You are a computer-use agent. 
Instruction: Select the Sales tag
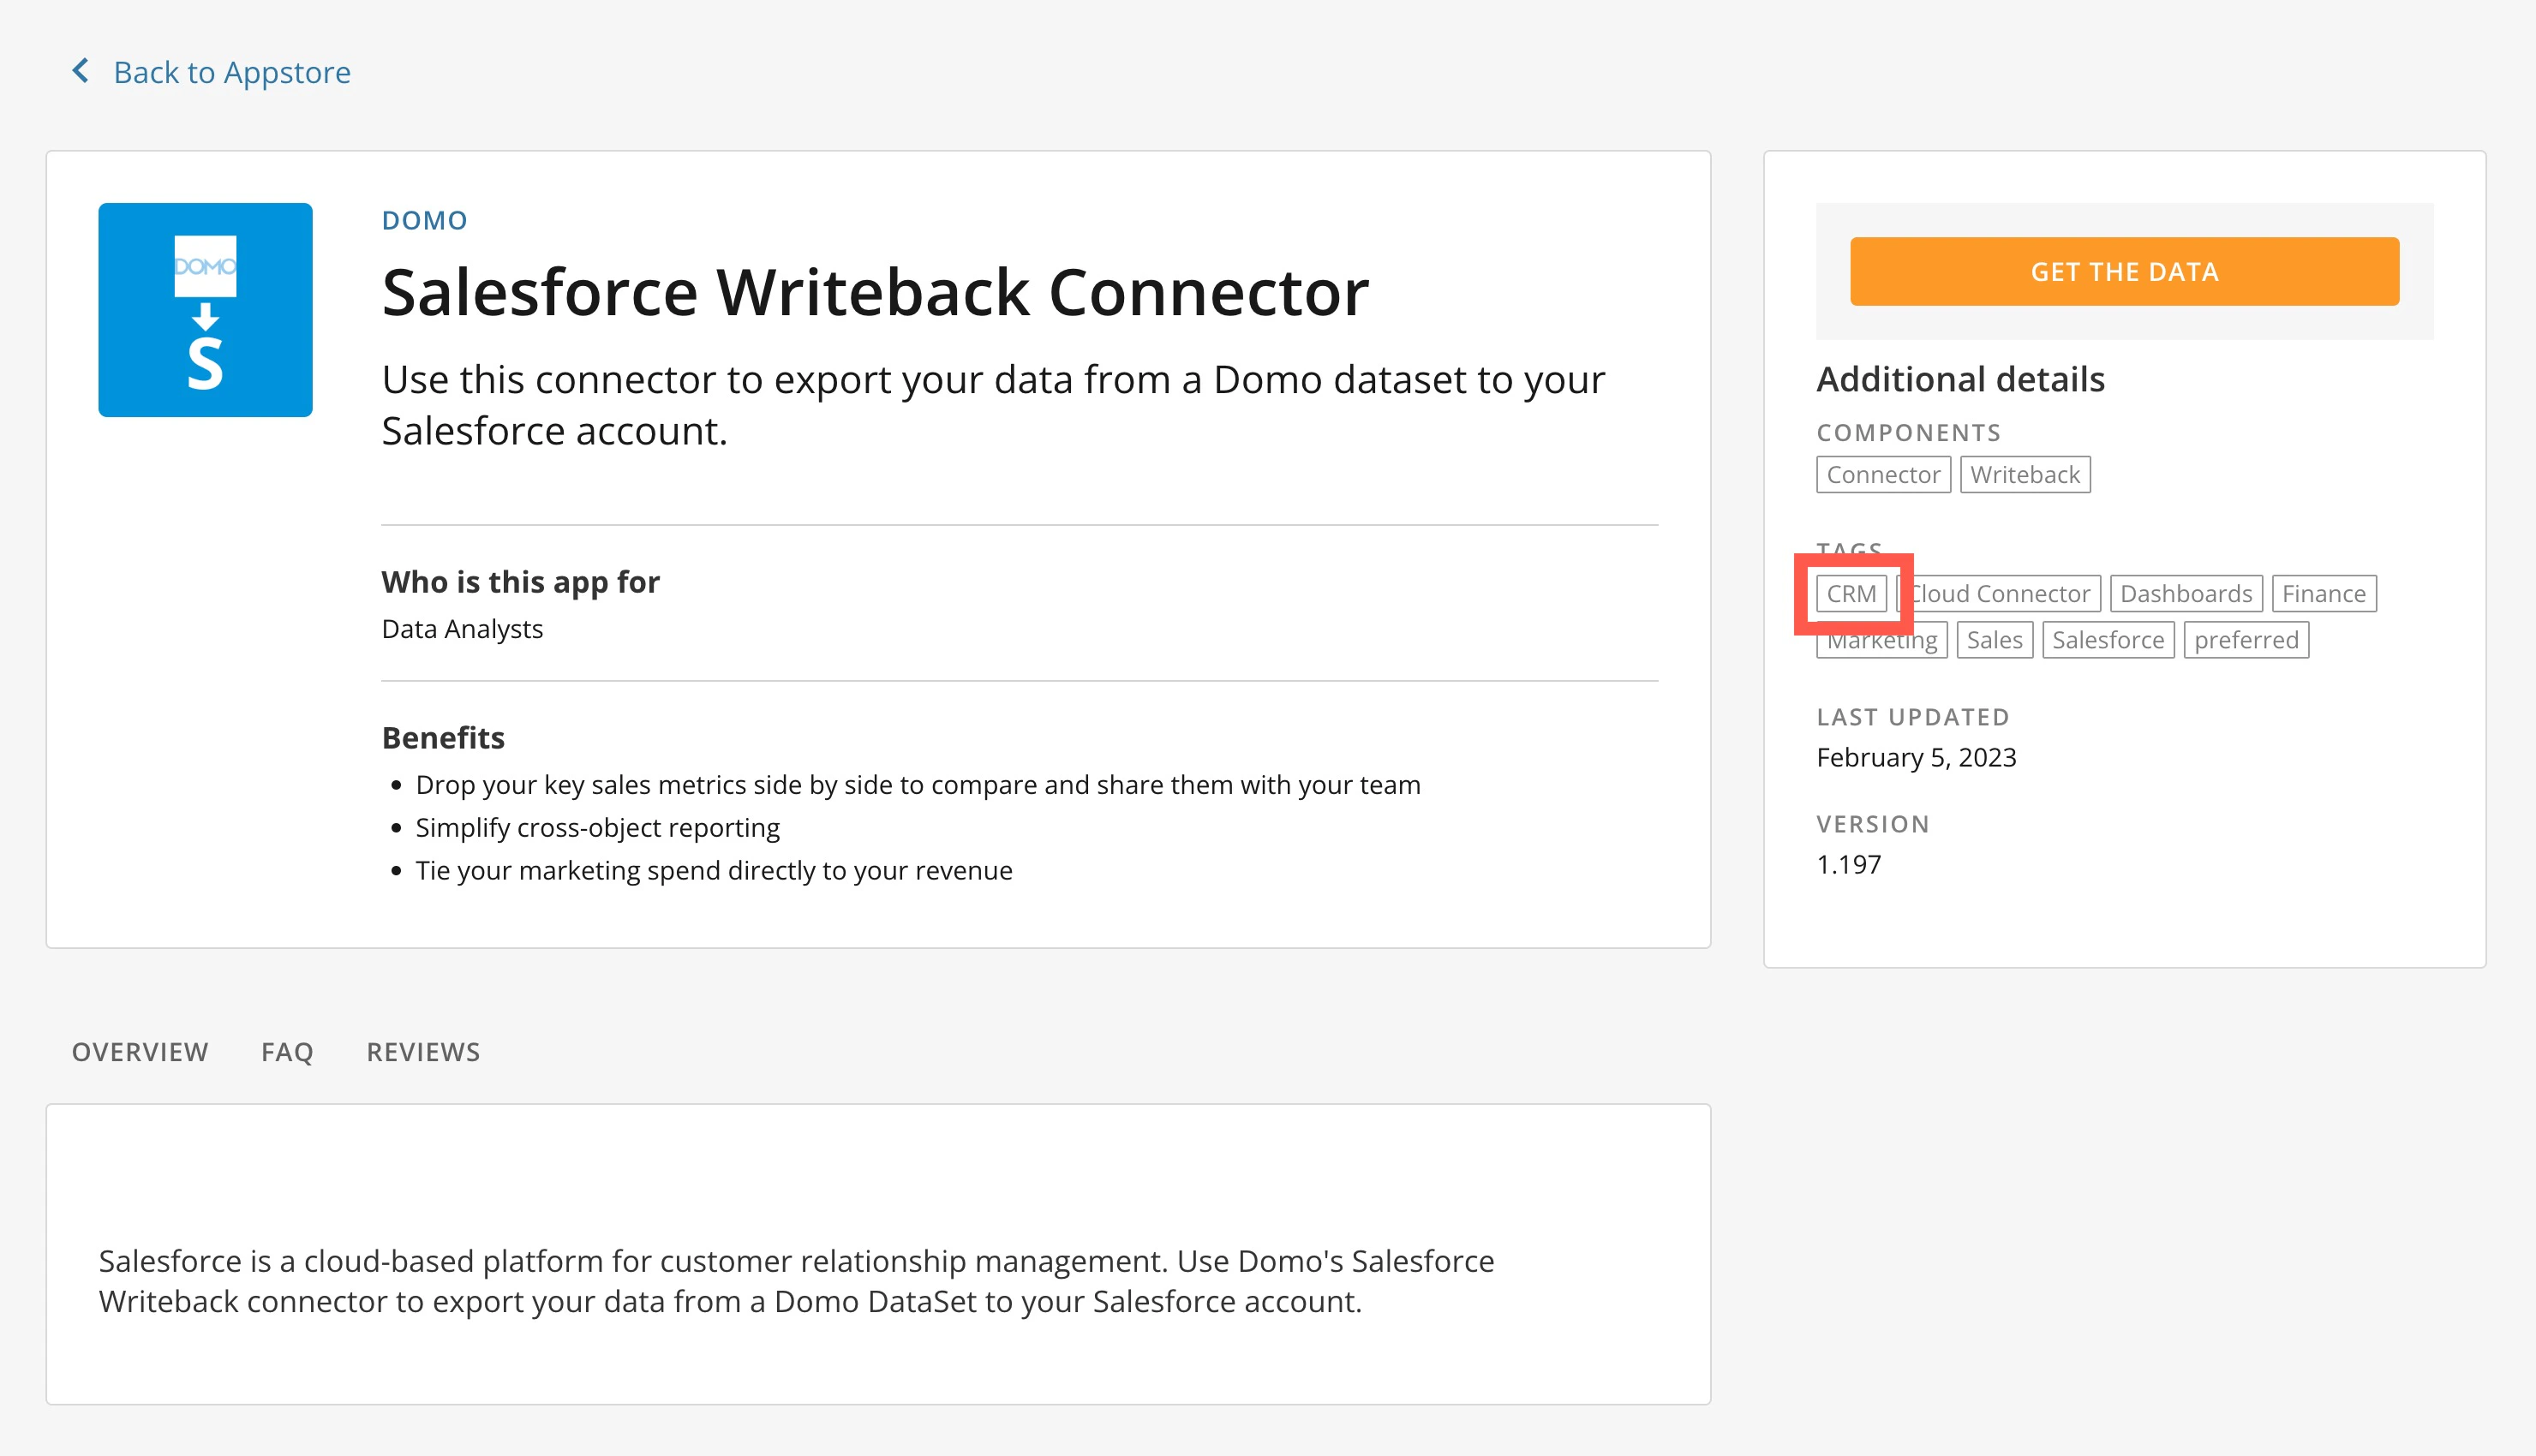pos(1994,640)
